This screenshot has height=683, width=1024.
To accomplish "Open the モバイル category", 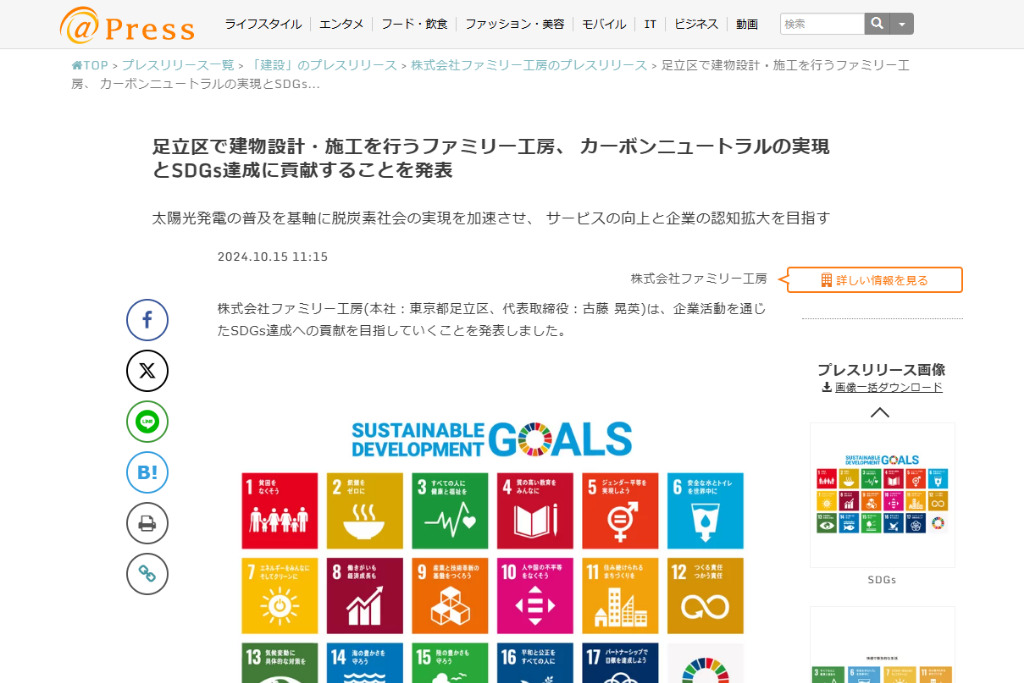I will 603,24.
